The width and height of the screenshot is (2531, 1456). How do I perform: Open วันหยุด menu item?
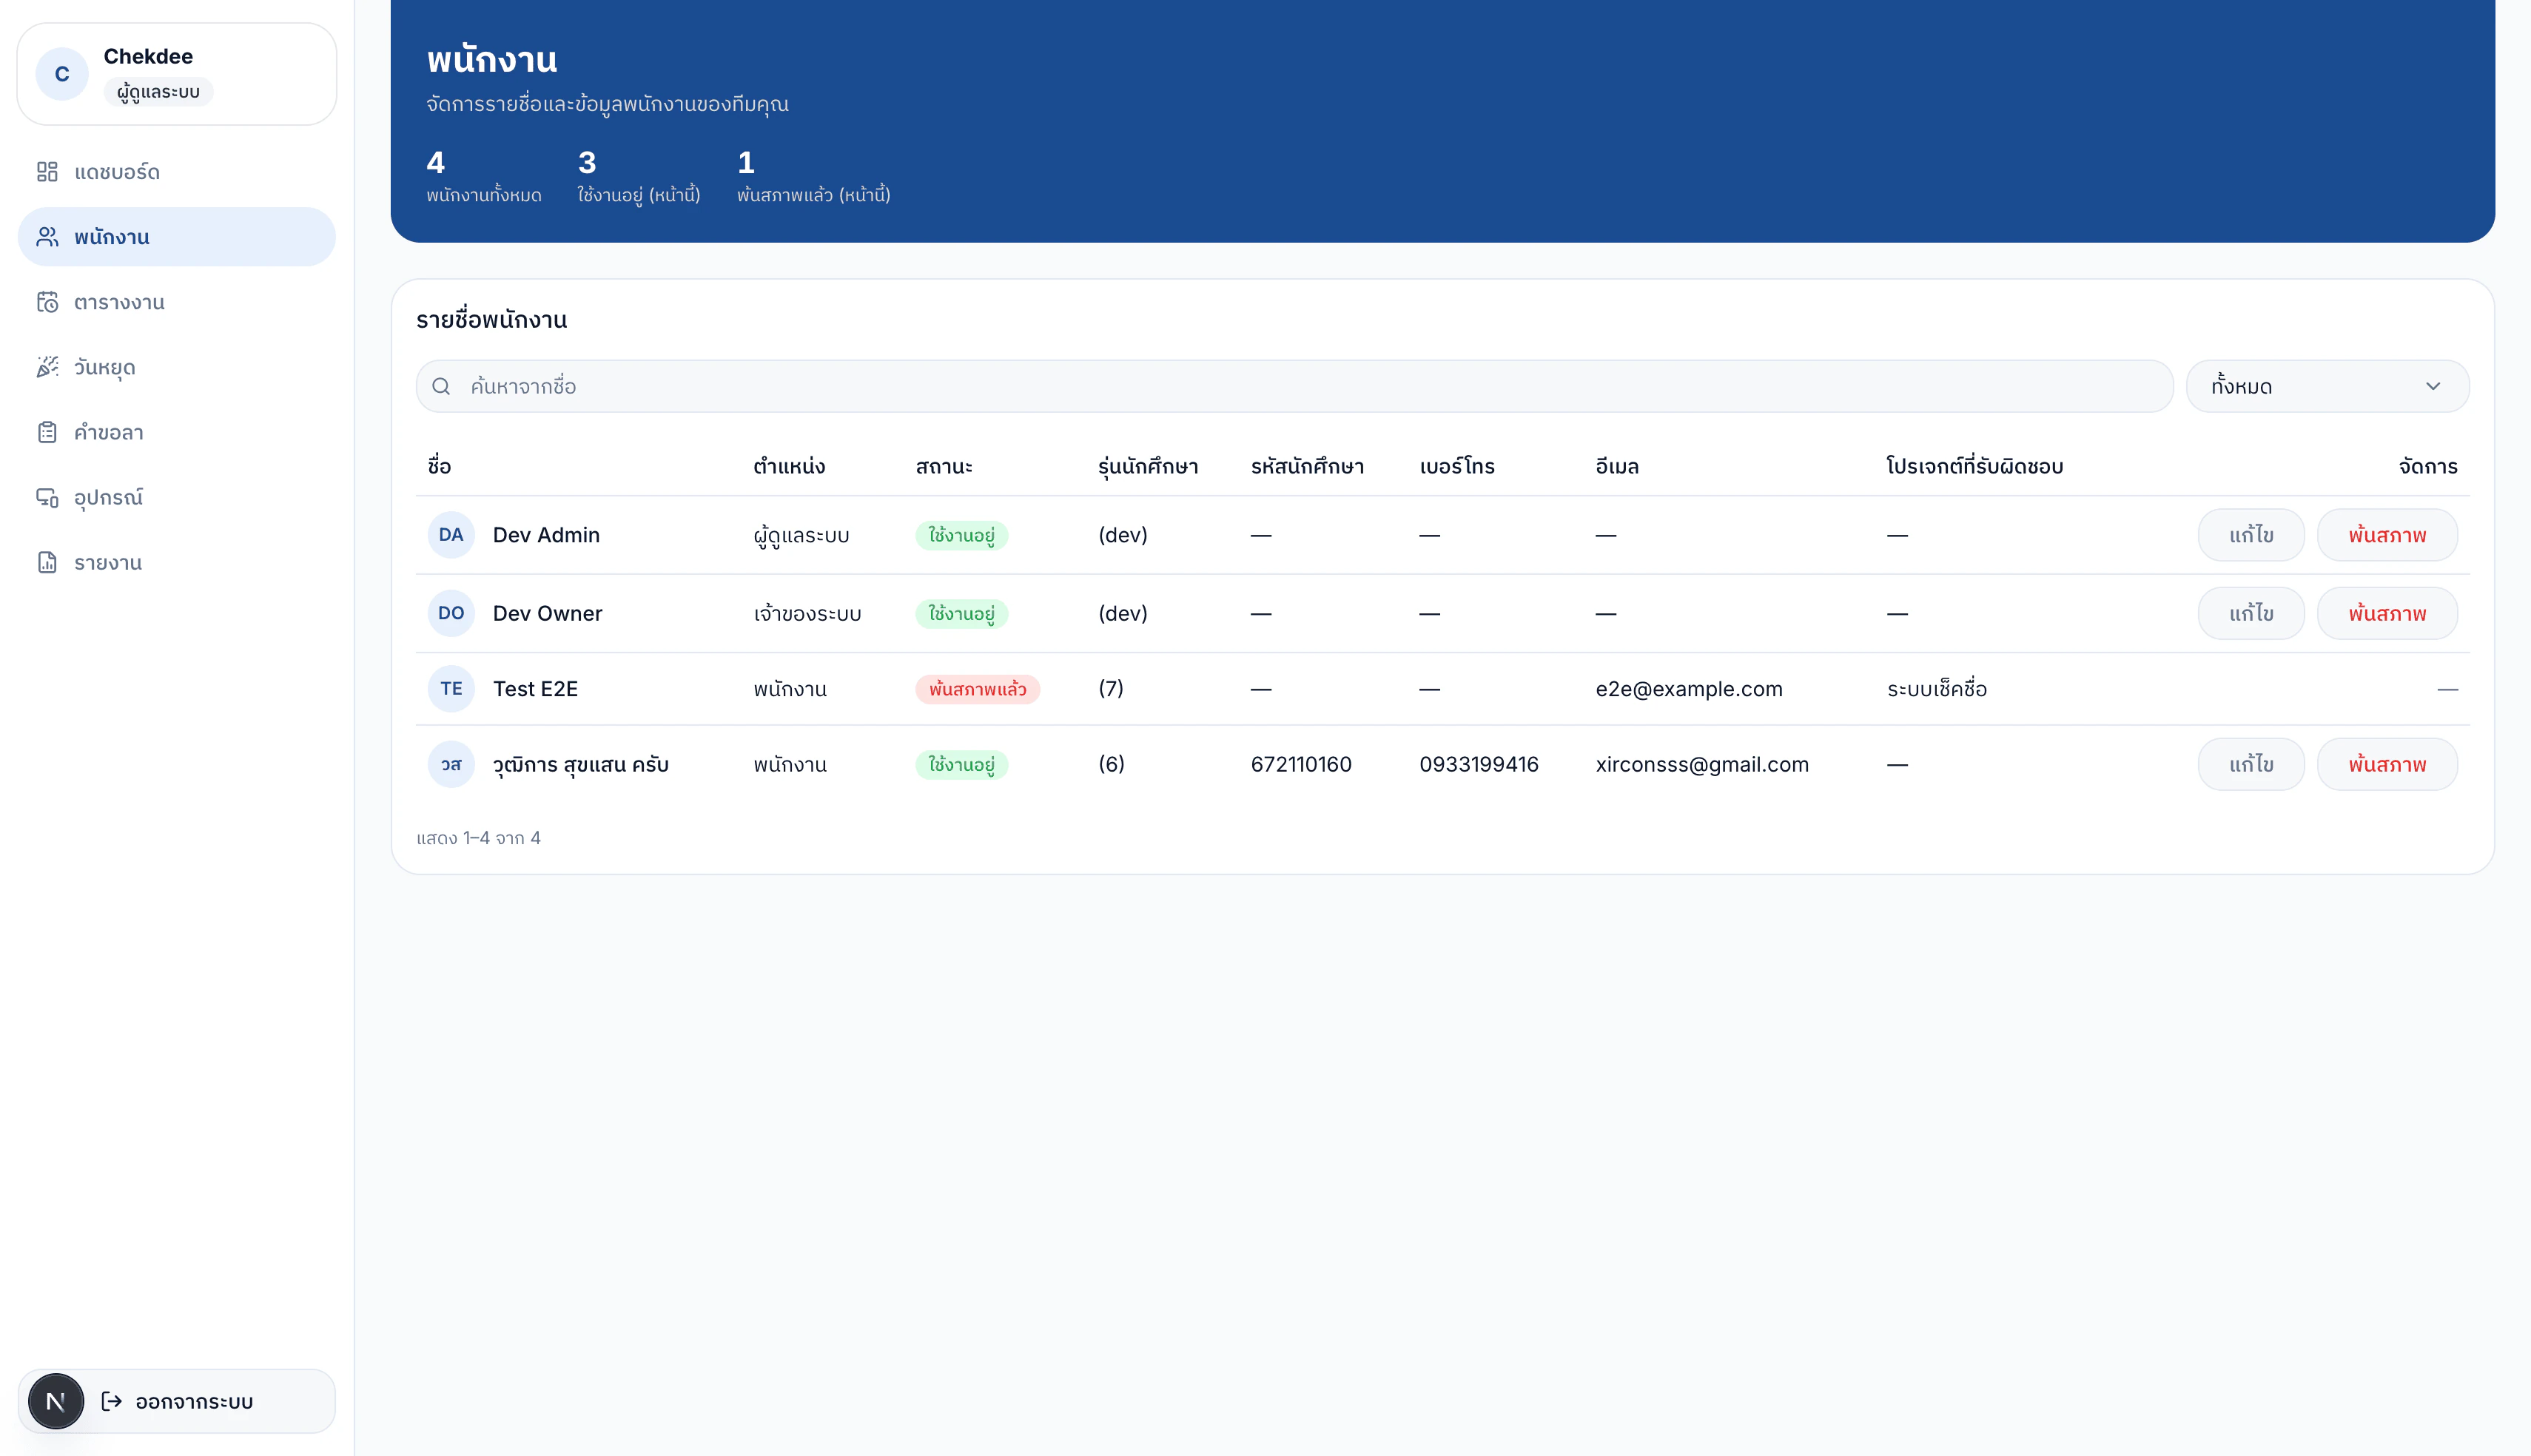(x=177, y=367)
